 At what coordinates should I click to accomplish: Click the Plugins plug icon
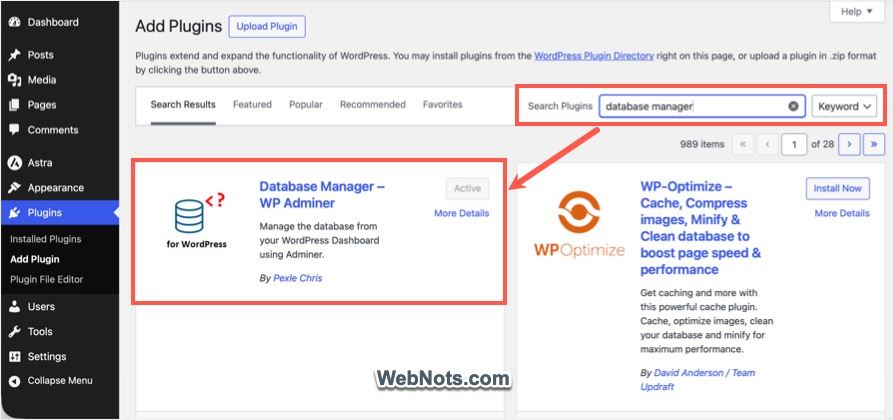tap(14, 213)
